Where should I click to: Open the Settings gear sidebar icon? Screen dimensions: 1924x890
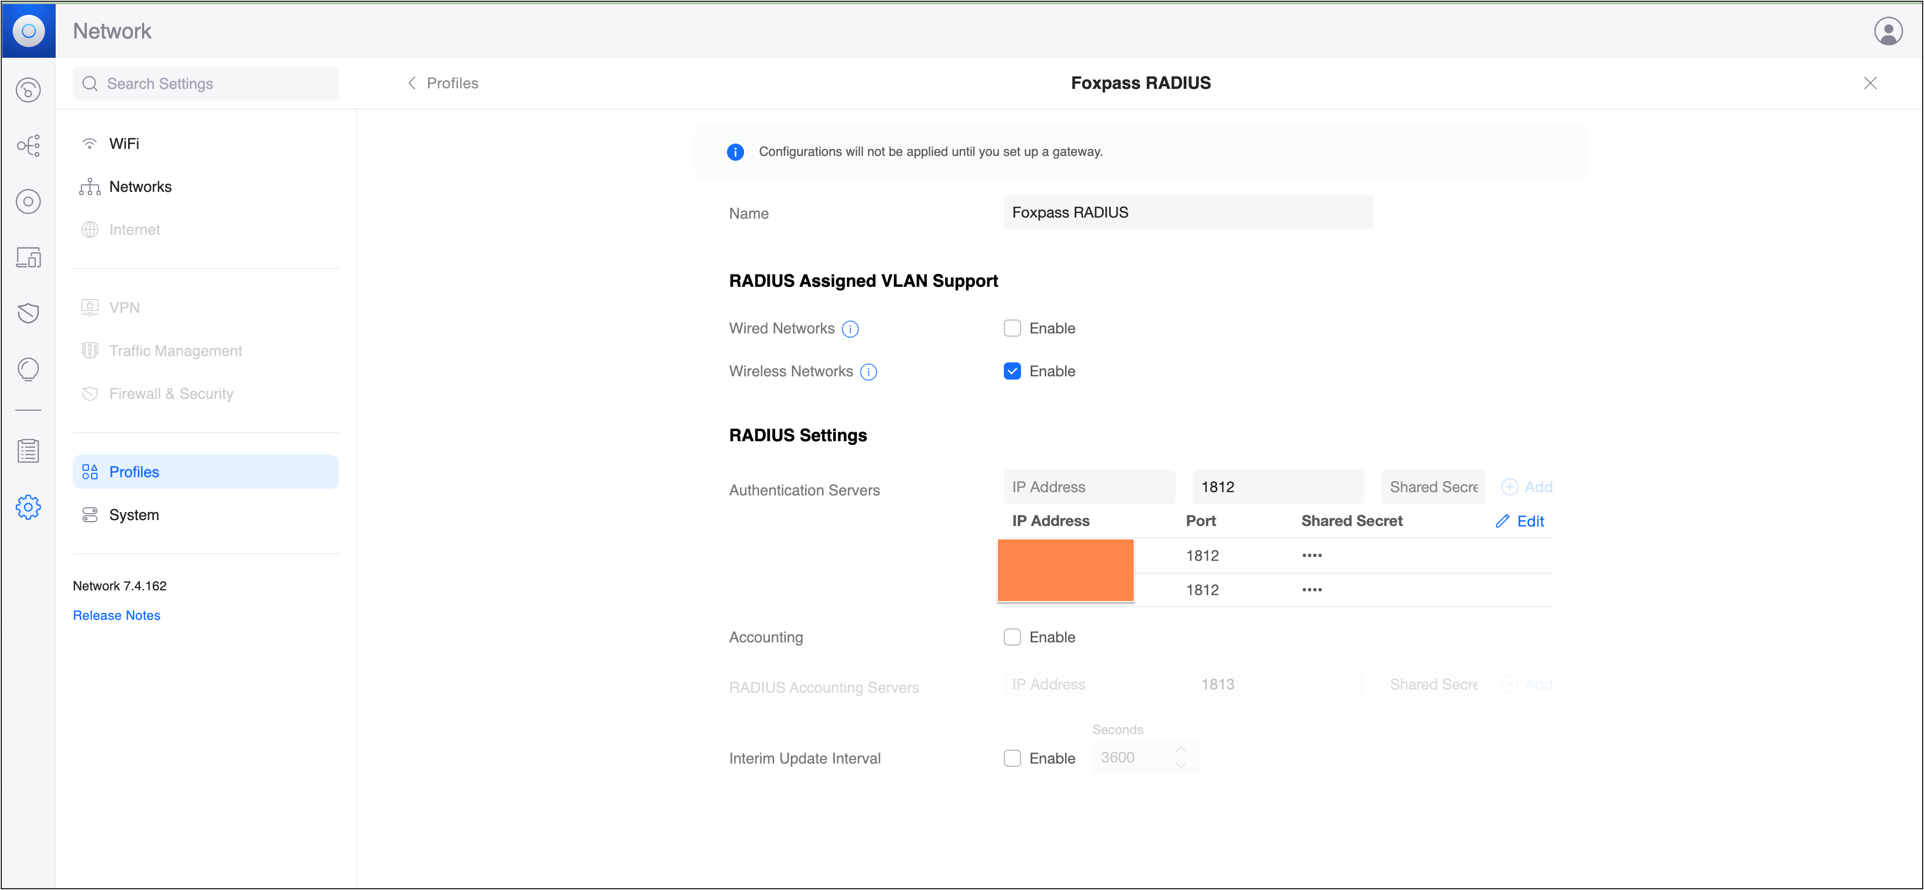[x=28, y=507]
